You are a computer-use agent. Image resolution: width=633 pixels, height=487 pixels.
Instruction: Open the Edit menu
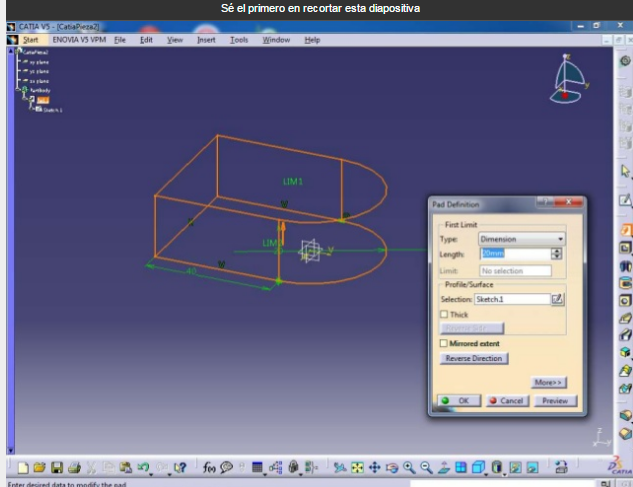pyautogui.click(x=146, y=40)
